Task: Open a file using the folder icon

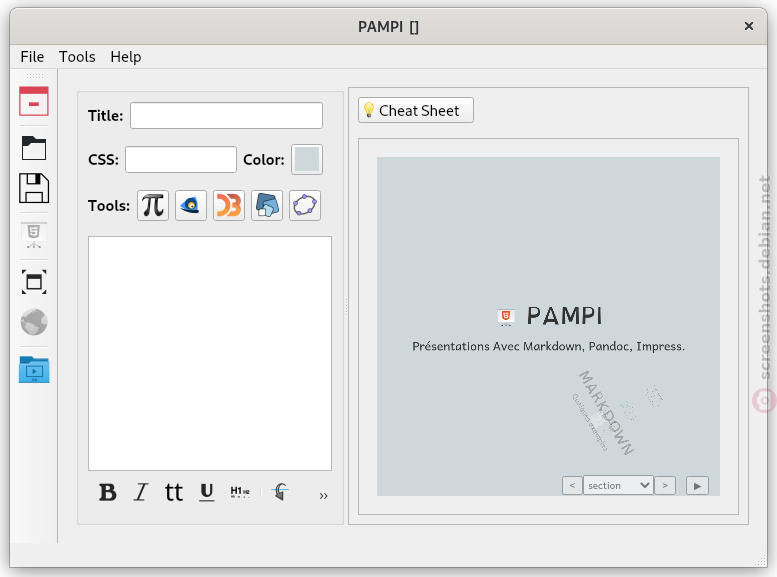Action: [x=34, y=148]
